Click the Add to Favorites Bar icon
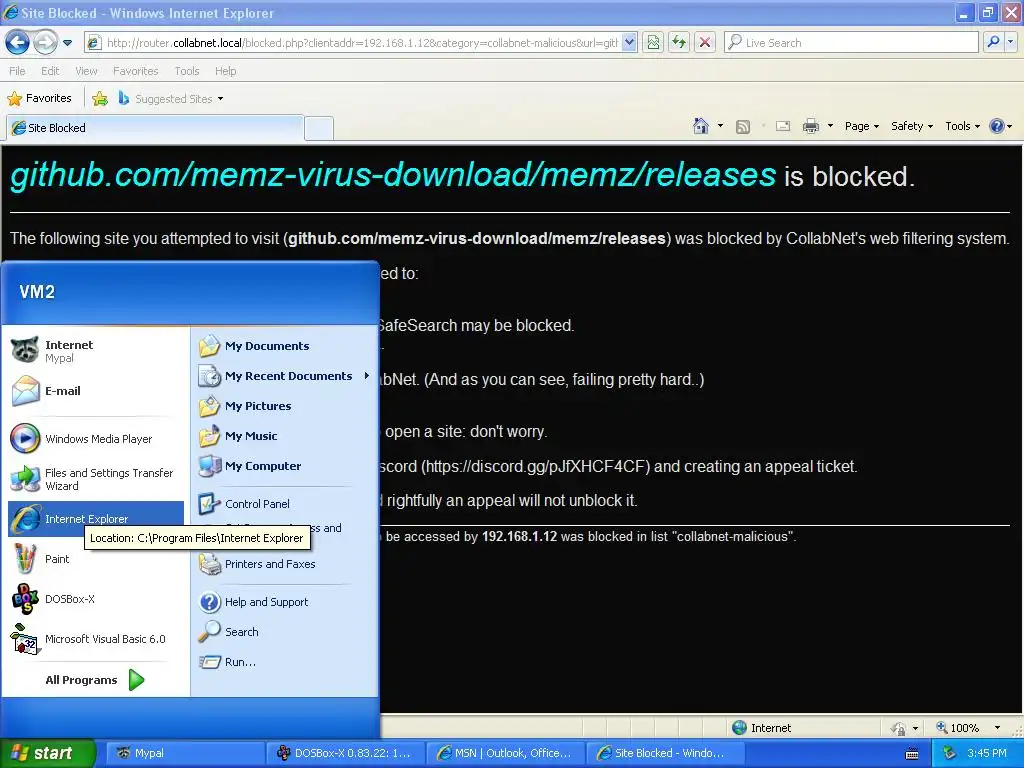The width and height of the screenshot is (1024, 768). tap(100, 99)
